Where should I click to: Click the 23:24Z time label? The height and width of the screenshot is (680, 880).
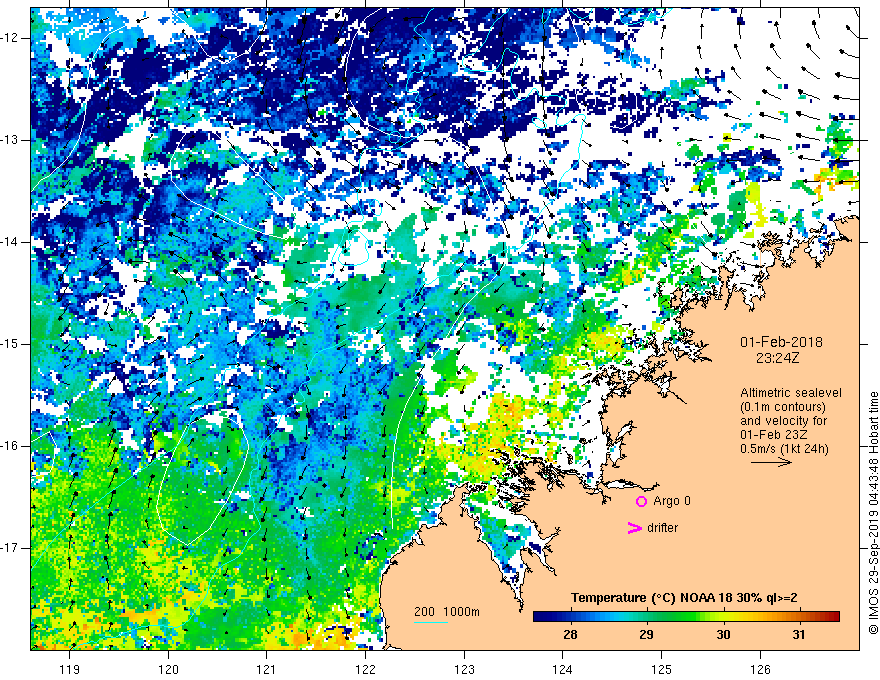click(x=777, y=358)
